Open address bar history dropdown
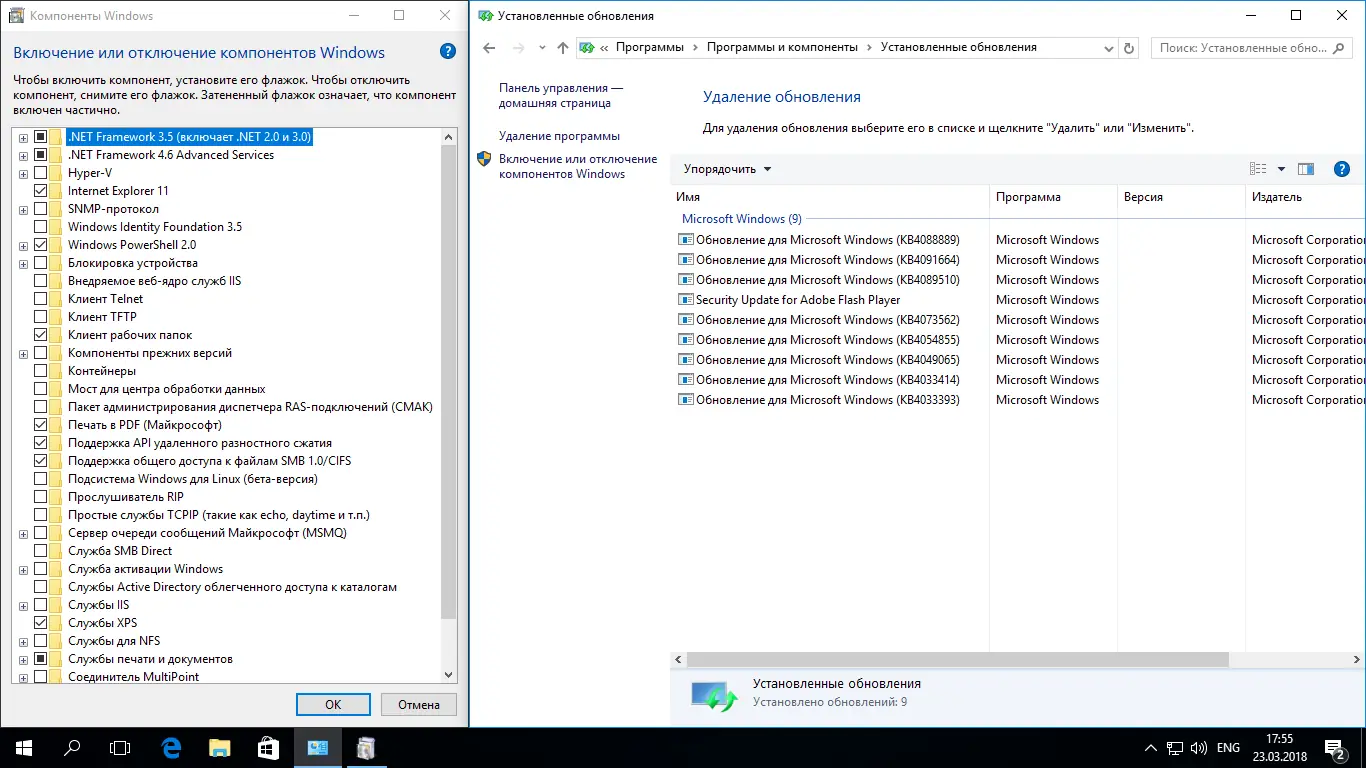 [x=1109, y=47]
